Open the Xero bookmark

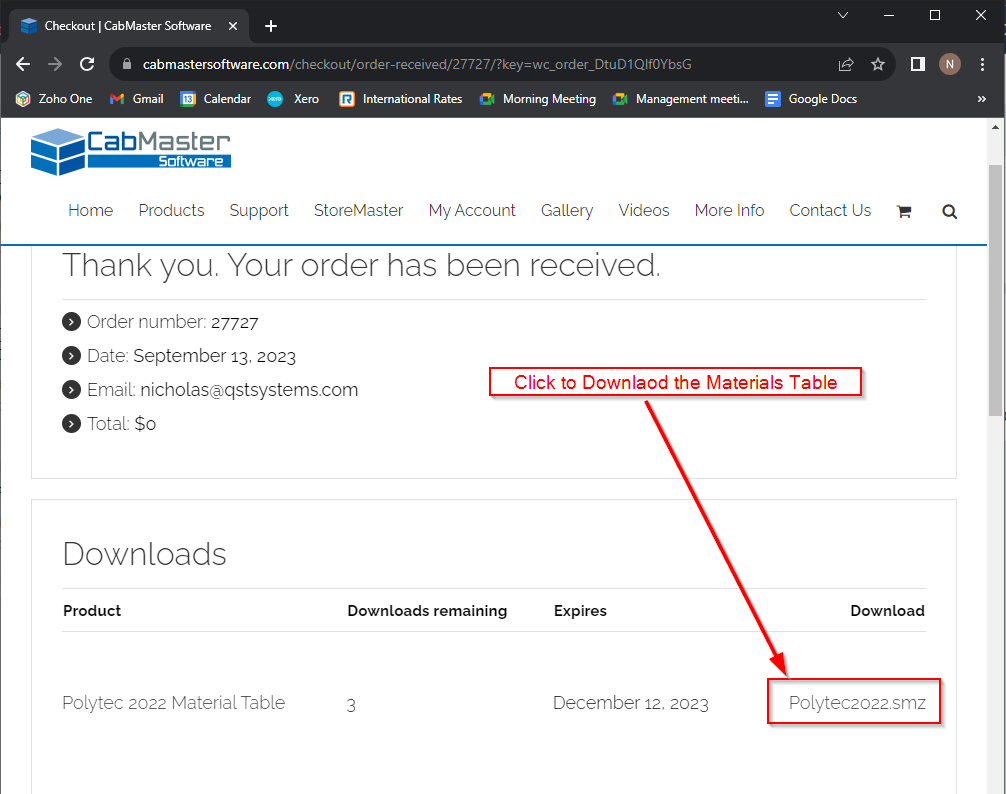293,99
